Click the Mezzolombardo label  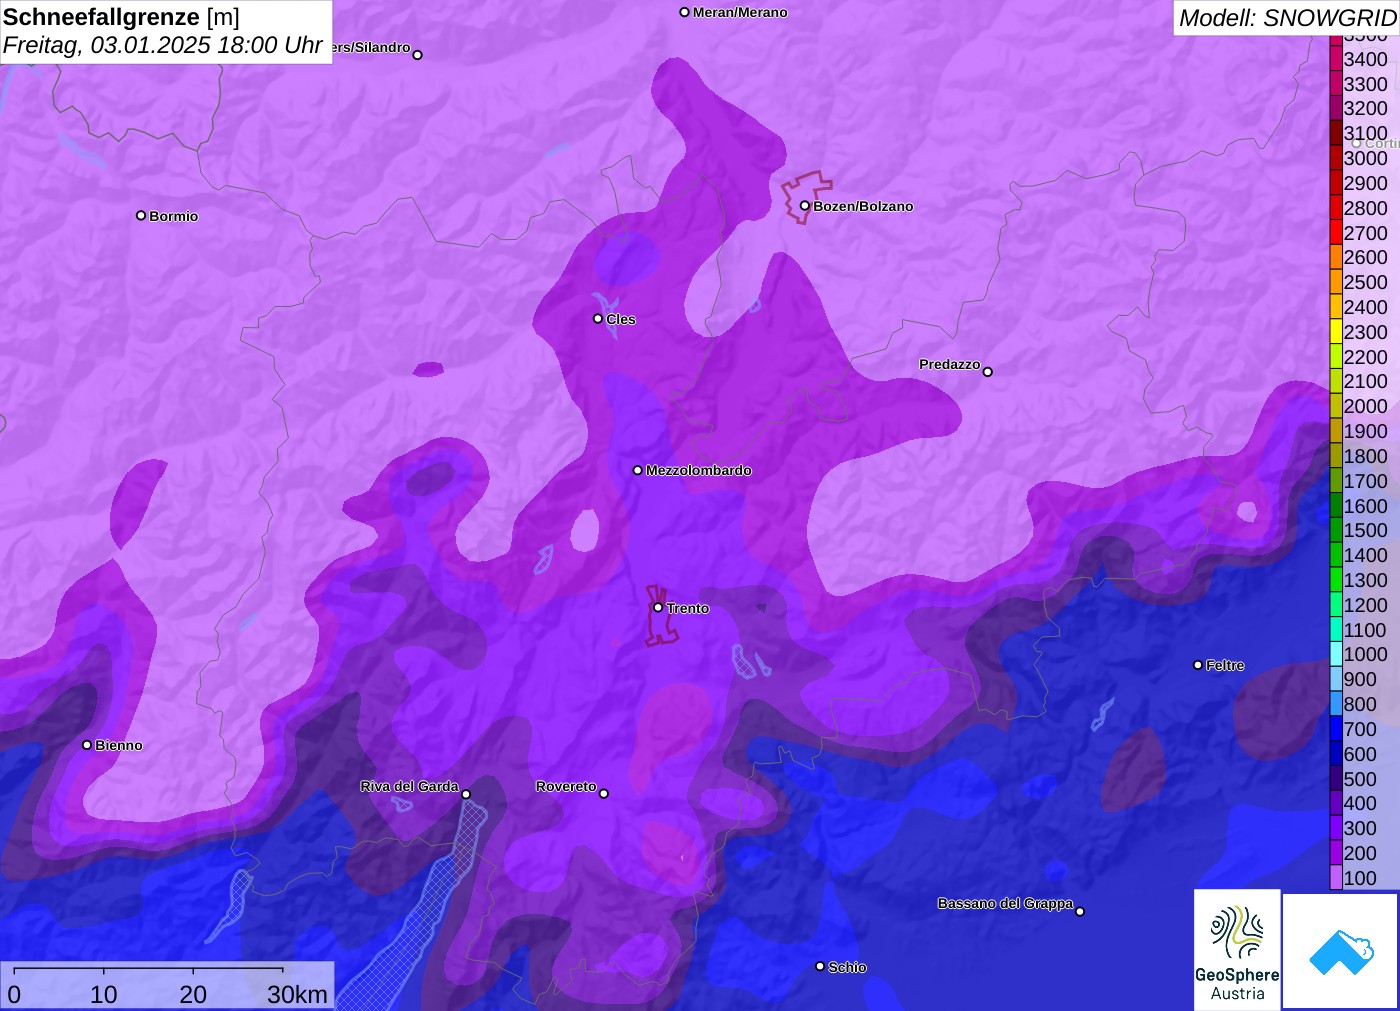[699, 470]
